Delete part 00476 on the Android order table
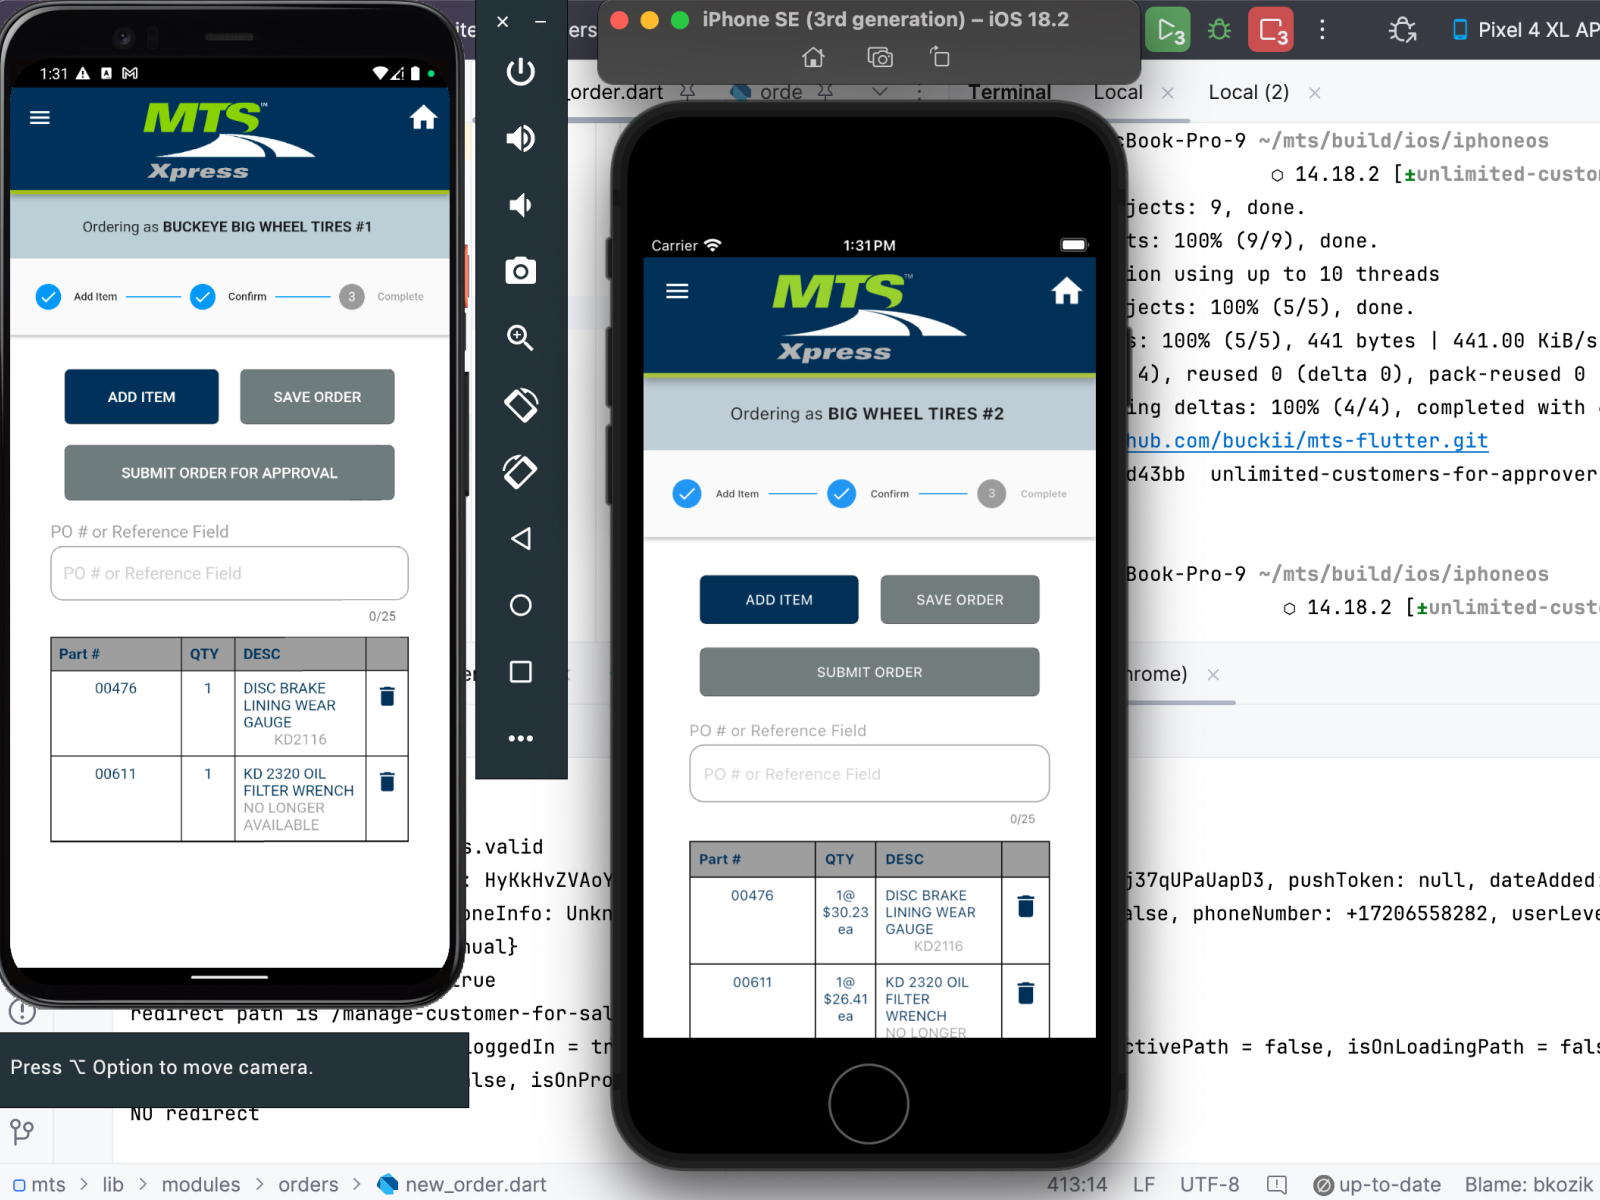Image resolution: width=1600 pixels, height=1200 pixels. [x=387, y=696]
